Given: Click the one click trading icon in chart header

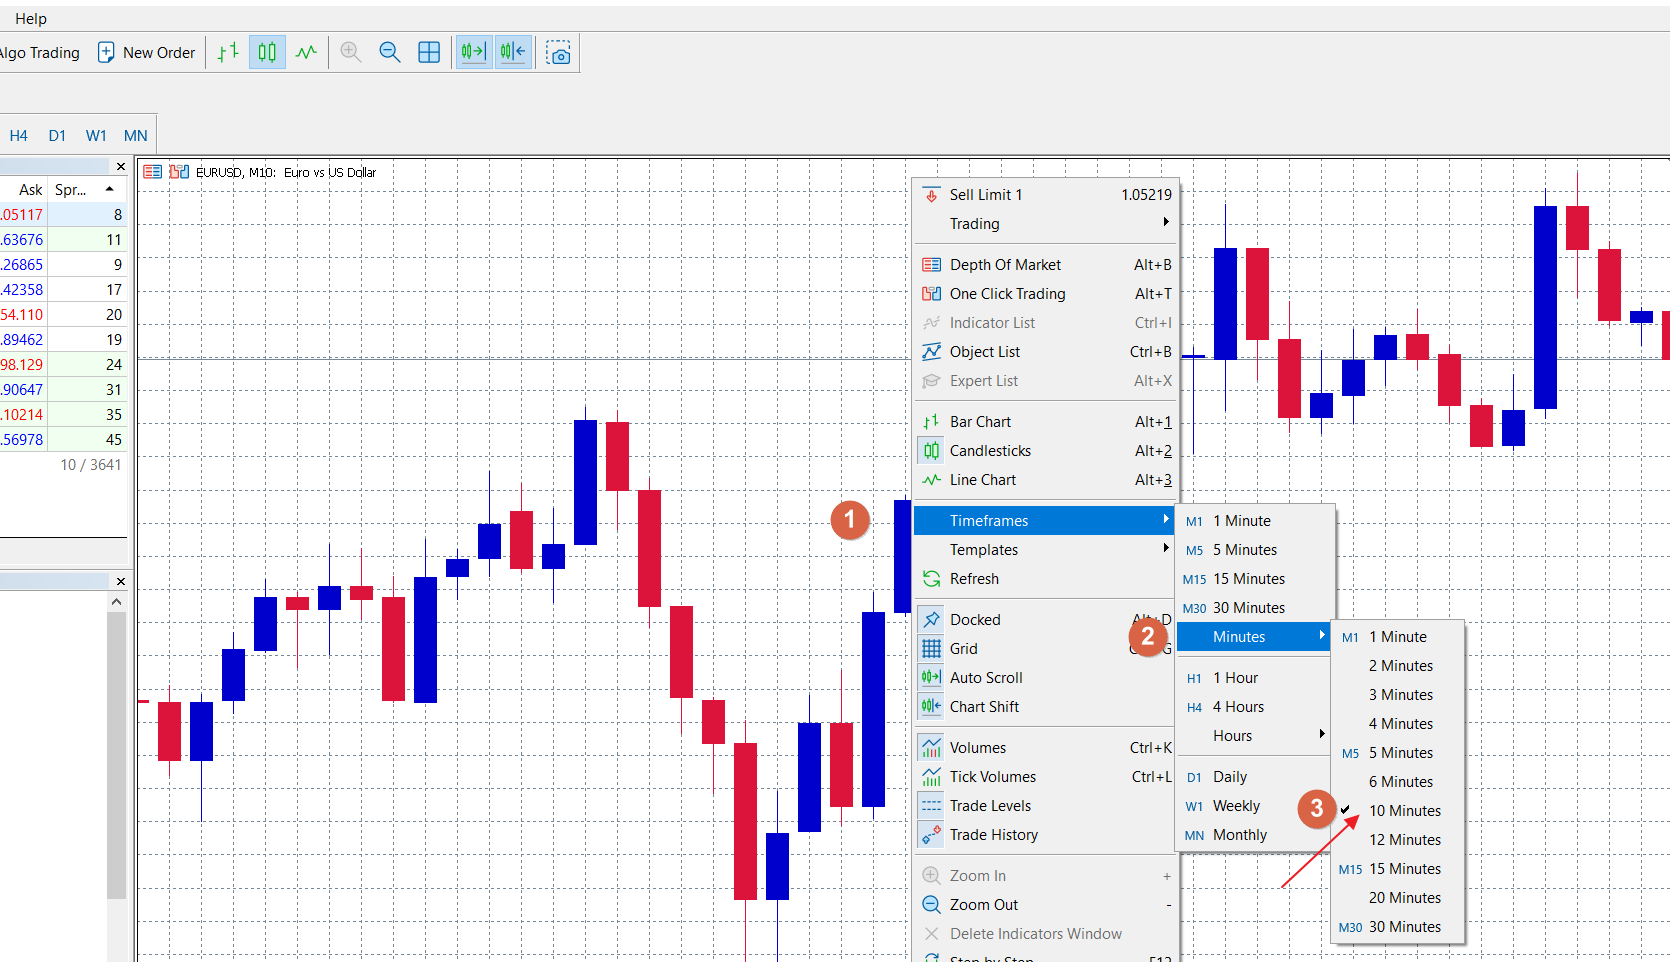Looking at the screenshot, I should coord(179,172).
